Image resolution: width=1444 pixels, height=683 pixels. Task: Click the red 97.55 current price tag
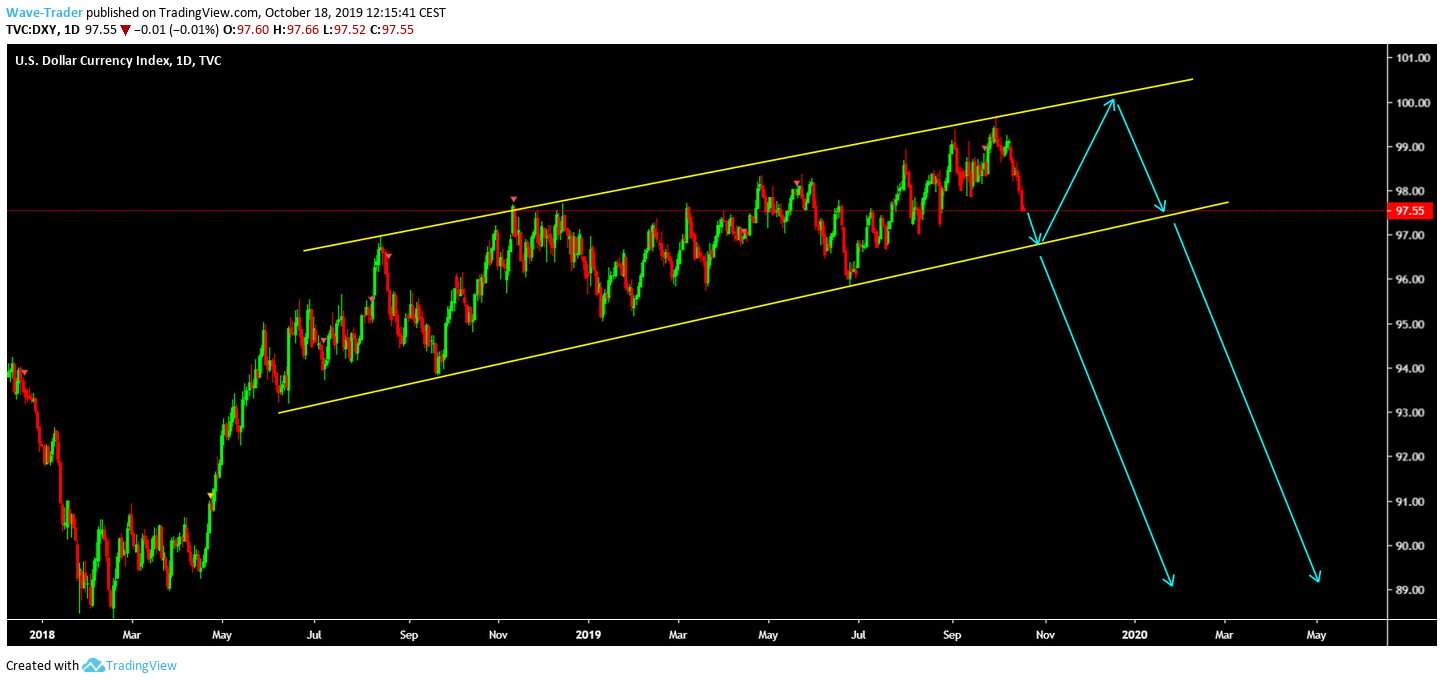[x=1410, y=211]
